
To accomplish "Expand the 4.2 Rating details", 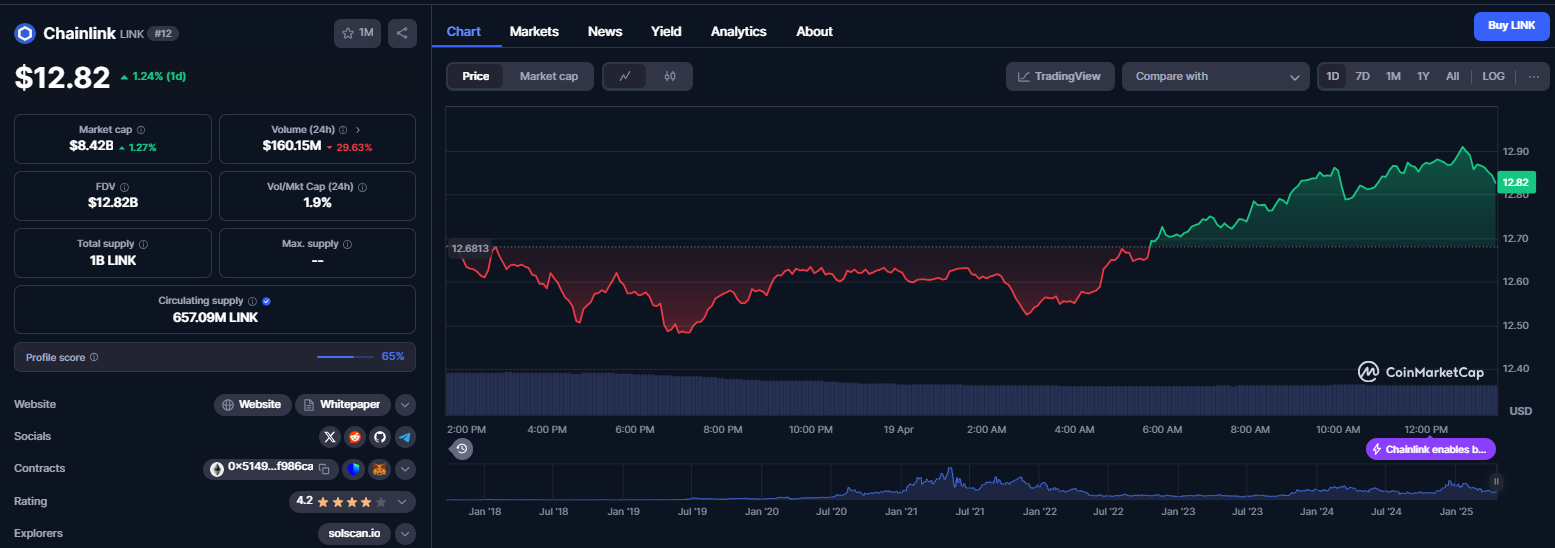I will [402, 501].
